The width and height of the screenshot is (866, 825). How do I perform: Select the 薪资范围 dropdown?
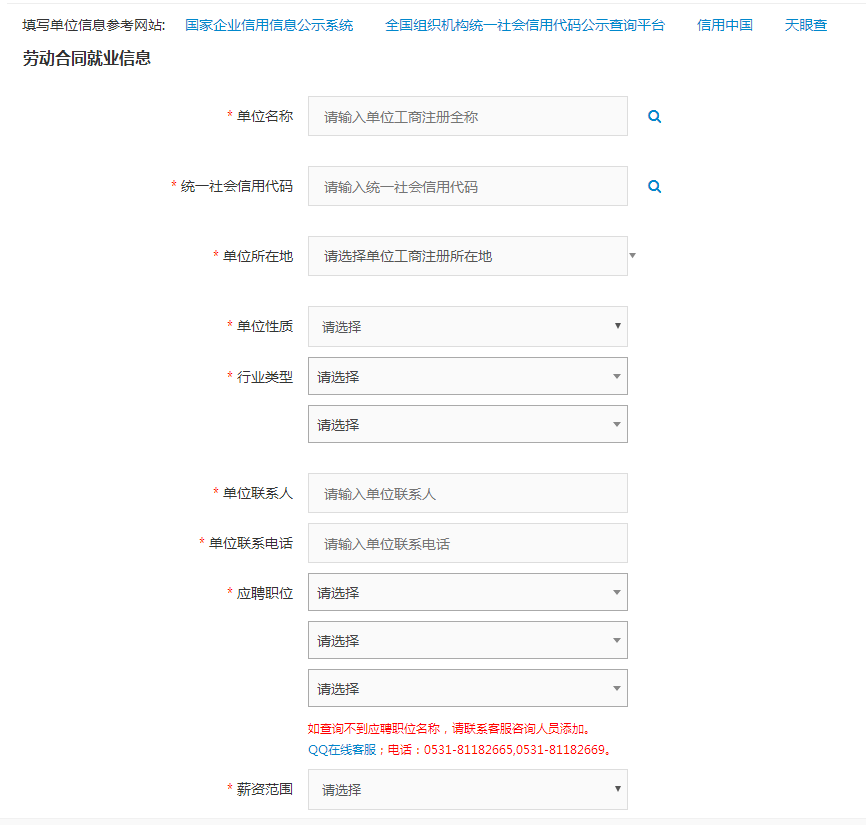[x=467, y=790]
